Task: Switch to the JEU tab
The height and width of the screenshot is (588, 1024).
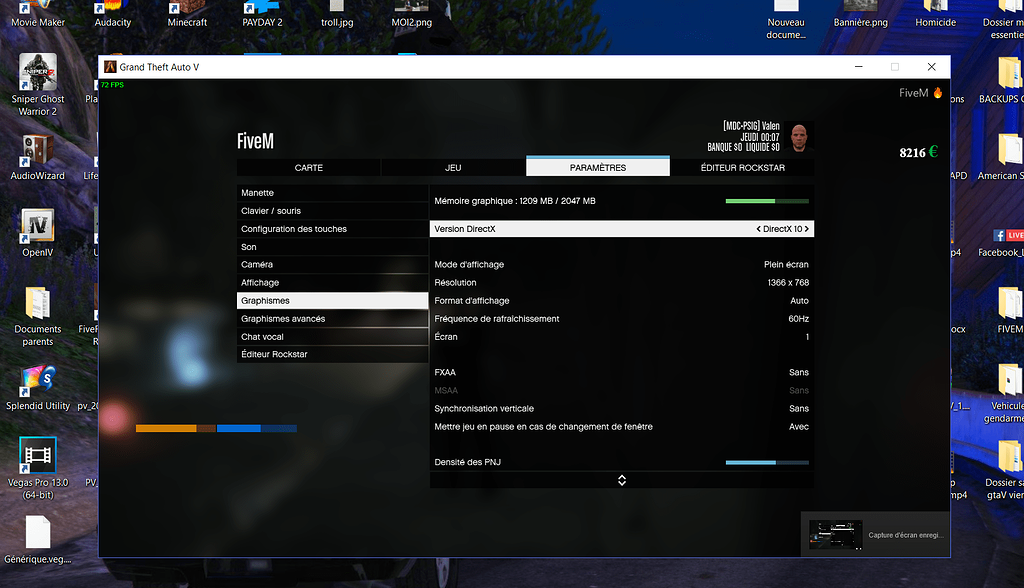Action: coord(455,166)
